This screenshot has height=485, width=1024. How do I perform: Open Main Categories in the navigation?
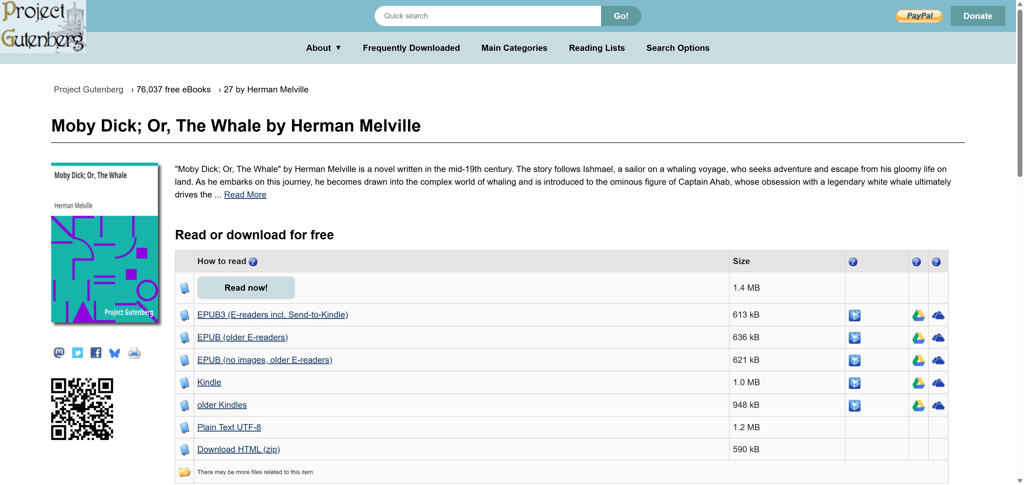(x=515, y=48)
